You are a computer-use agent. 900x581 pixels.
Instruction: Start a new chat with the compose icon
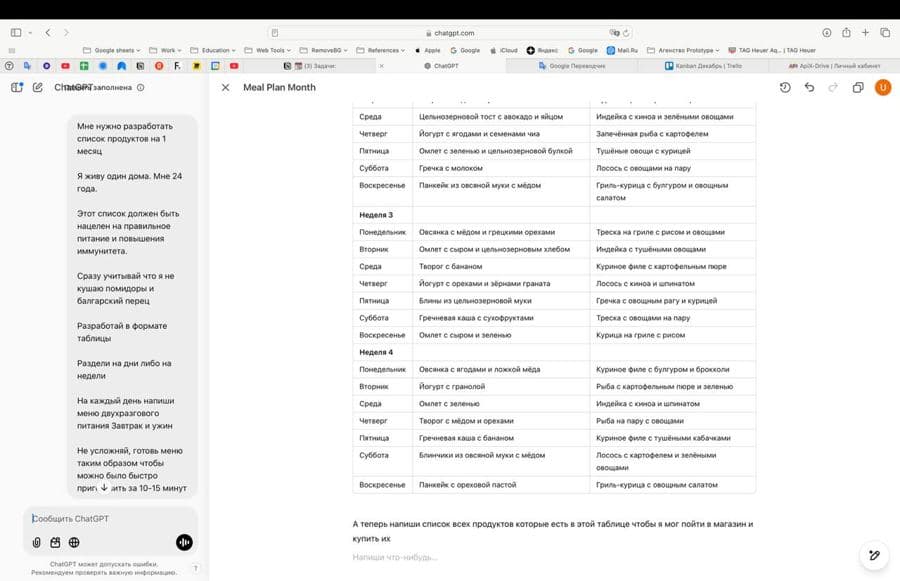(x=38, y=87)
